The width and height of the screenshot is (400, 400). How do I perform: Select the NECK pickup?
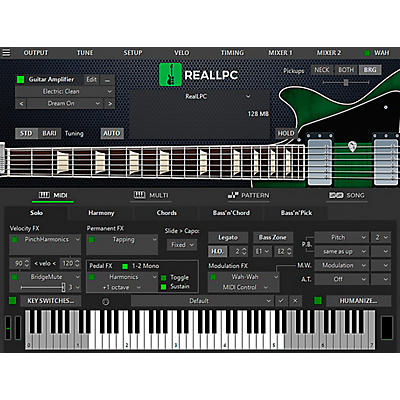pyautogui.click(x=322, y=70)
